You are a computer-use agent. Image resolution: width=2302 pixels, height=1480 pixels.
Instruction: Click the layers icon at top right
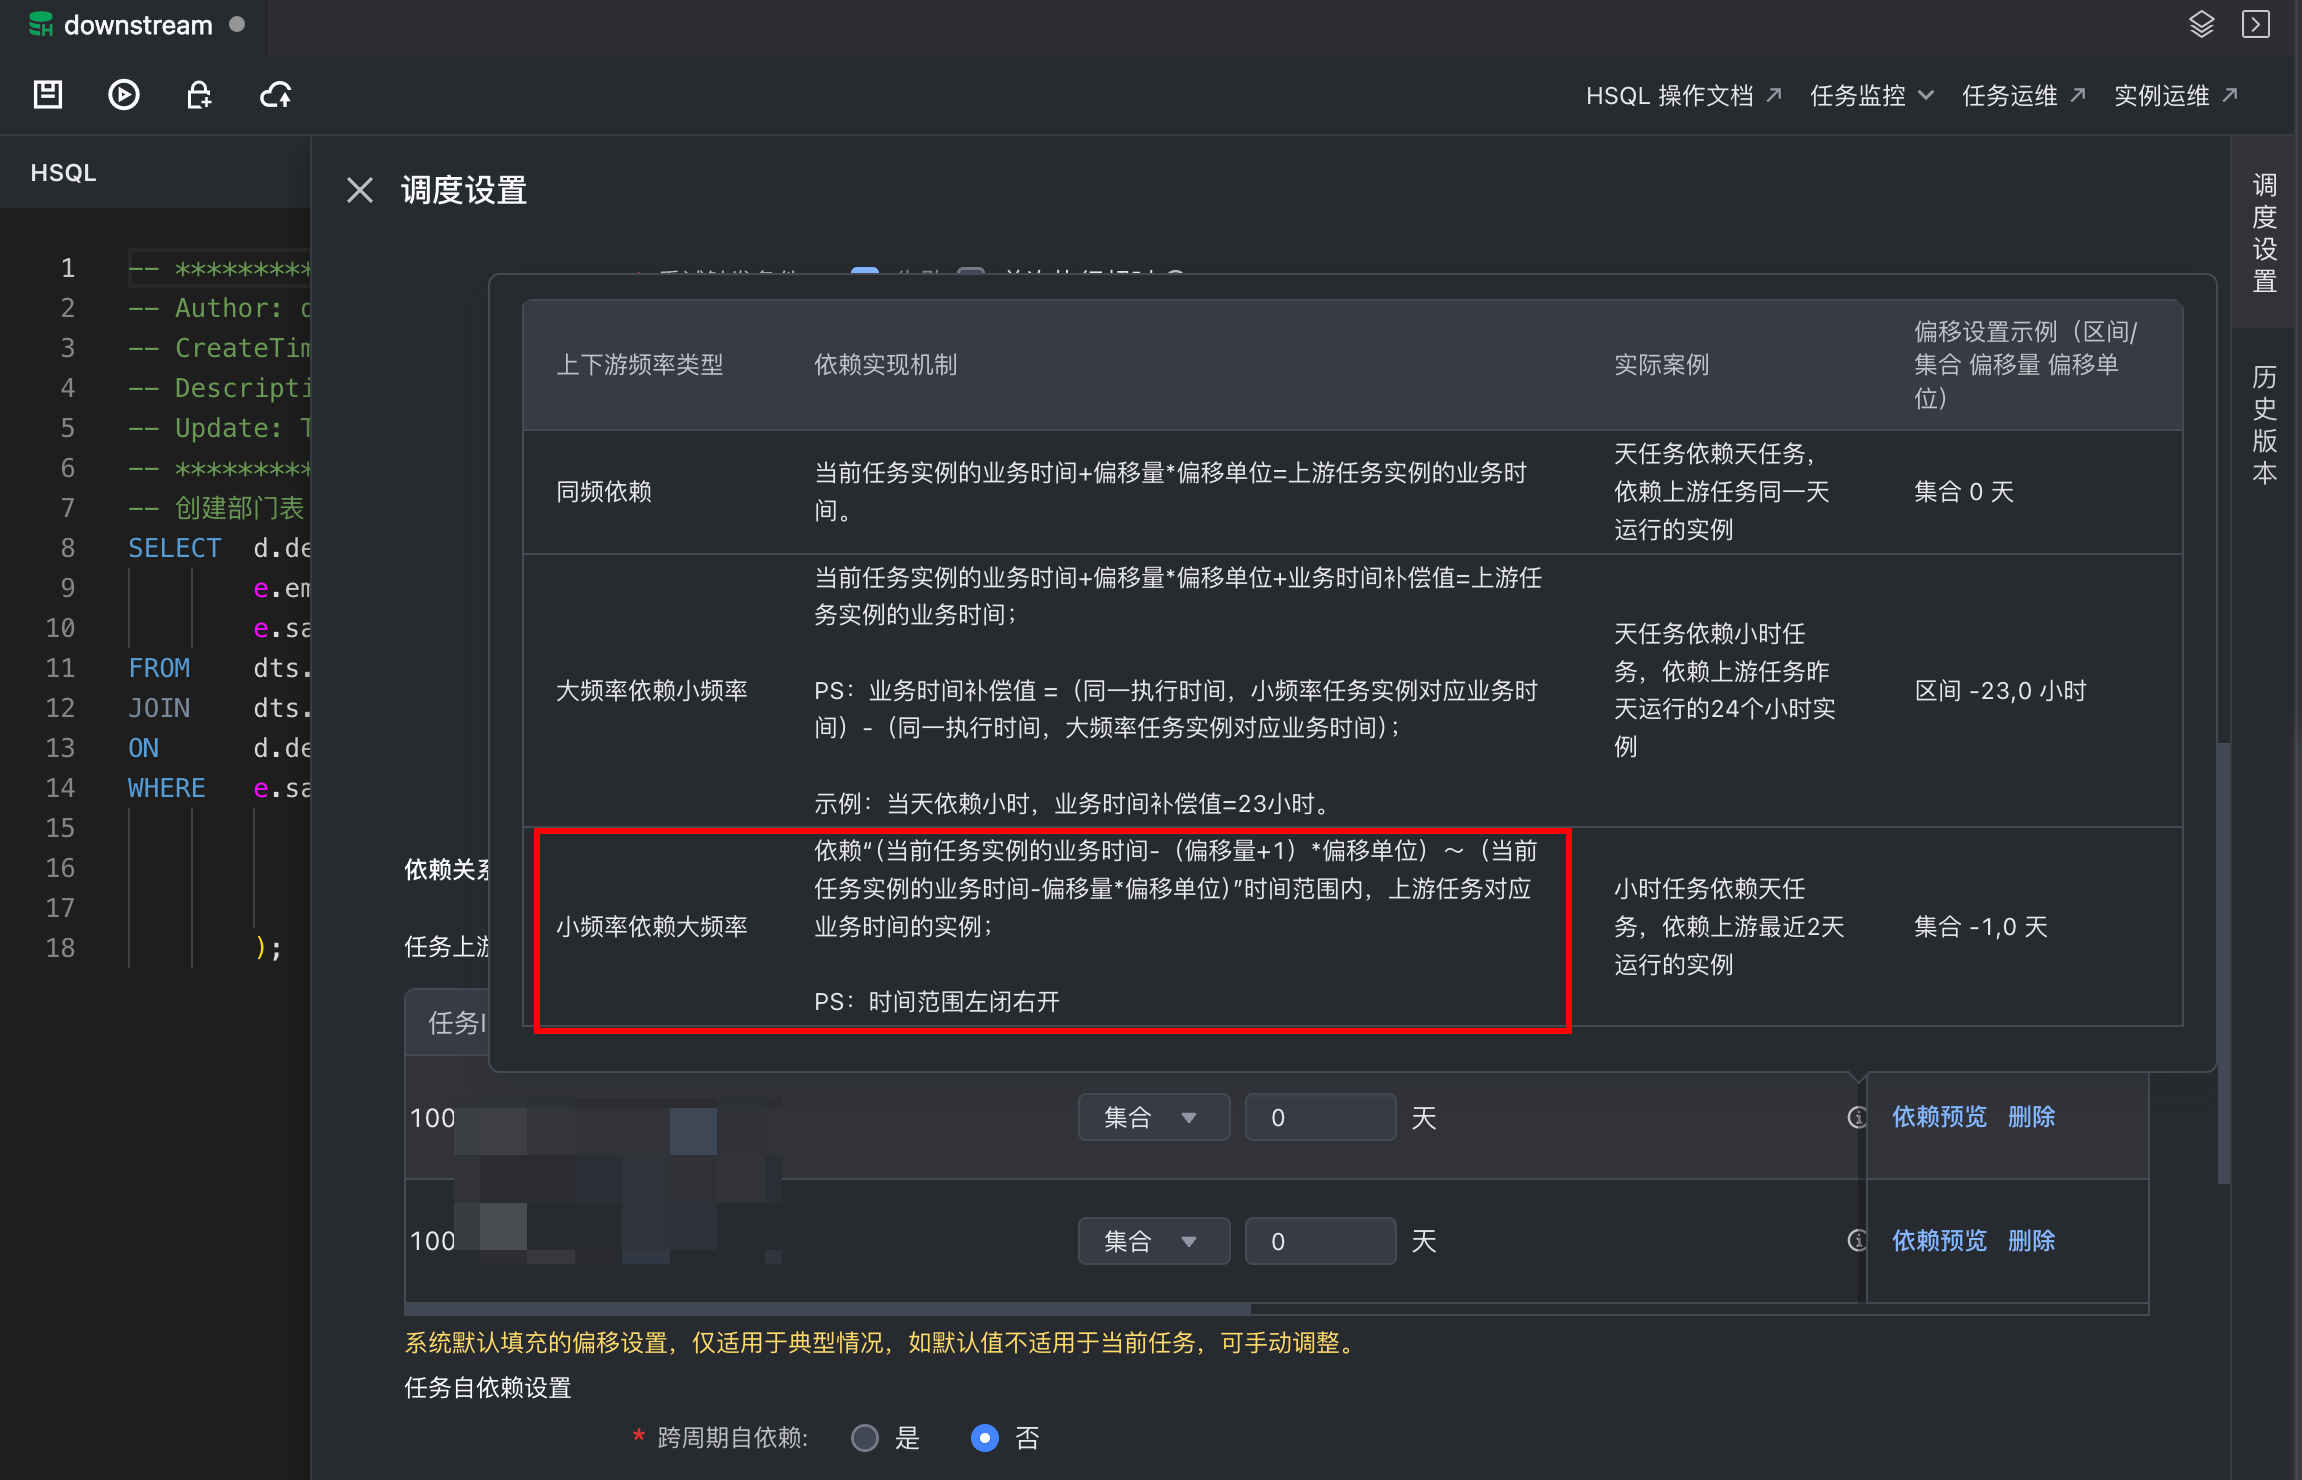(x=2201, y=24)
